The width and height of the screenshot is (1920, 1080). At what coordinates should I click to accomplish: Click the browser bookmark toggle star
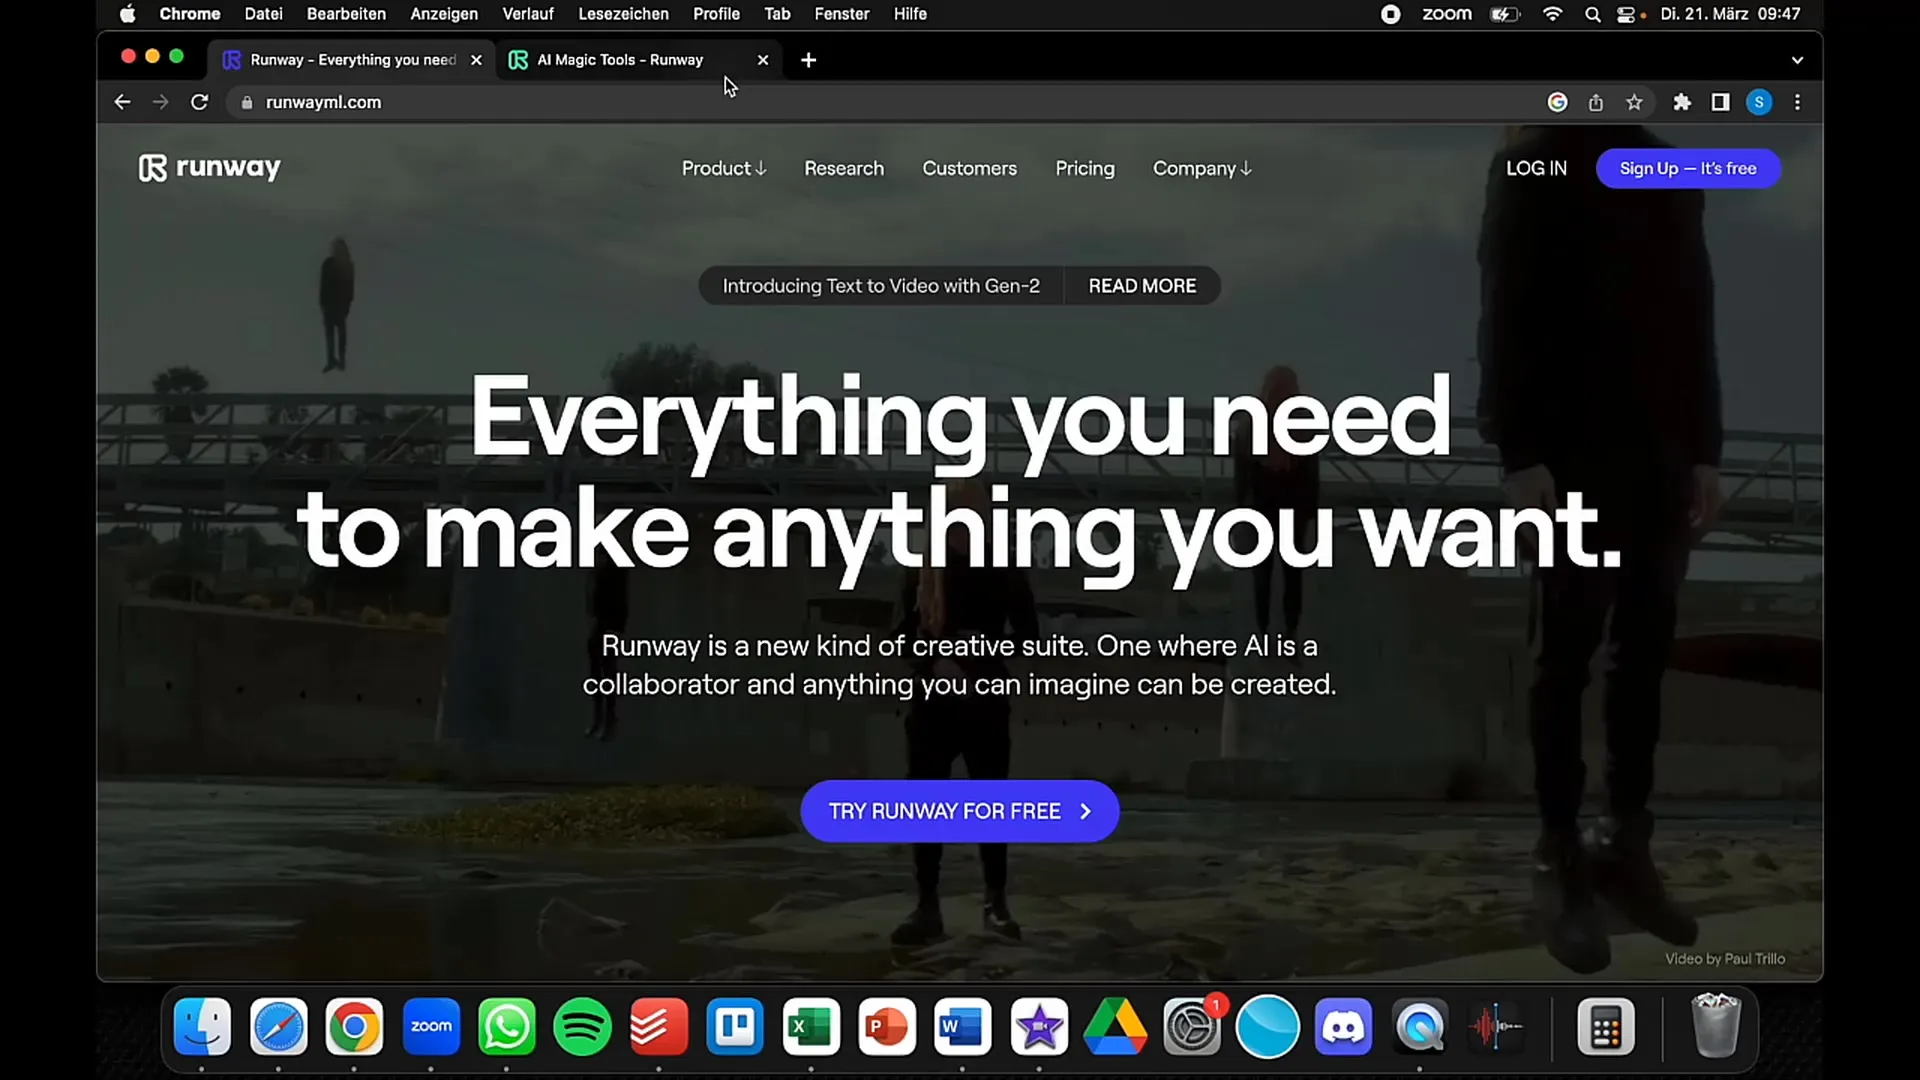[1634, 102]
